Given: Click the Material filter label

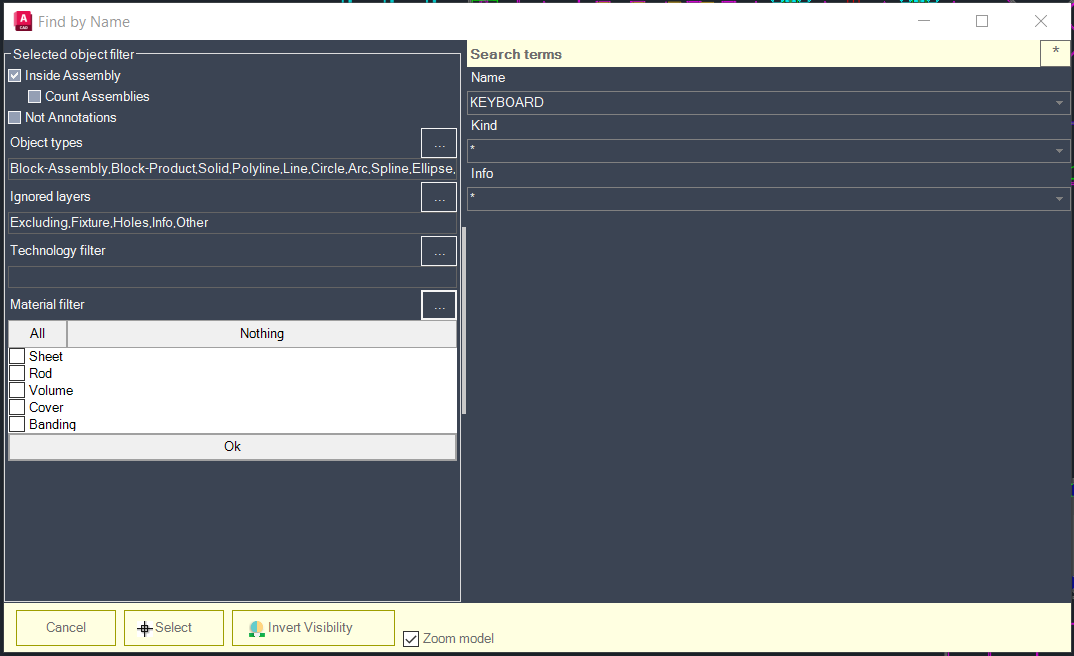Looking at the screenshot, I should coord(47,305).
